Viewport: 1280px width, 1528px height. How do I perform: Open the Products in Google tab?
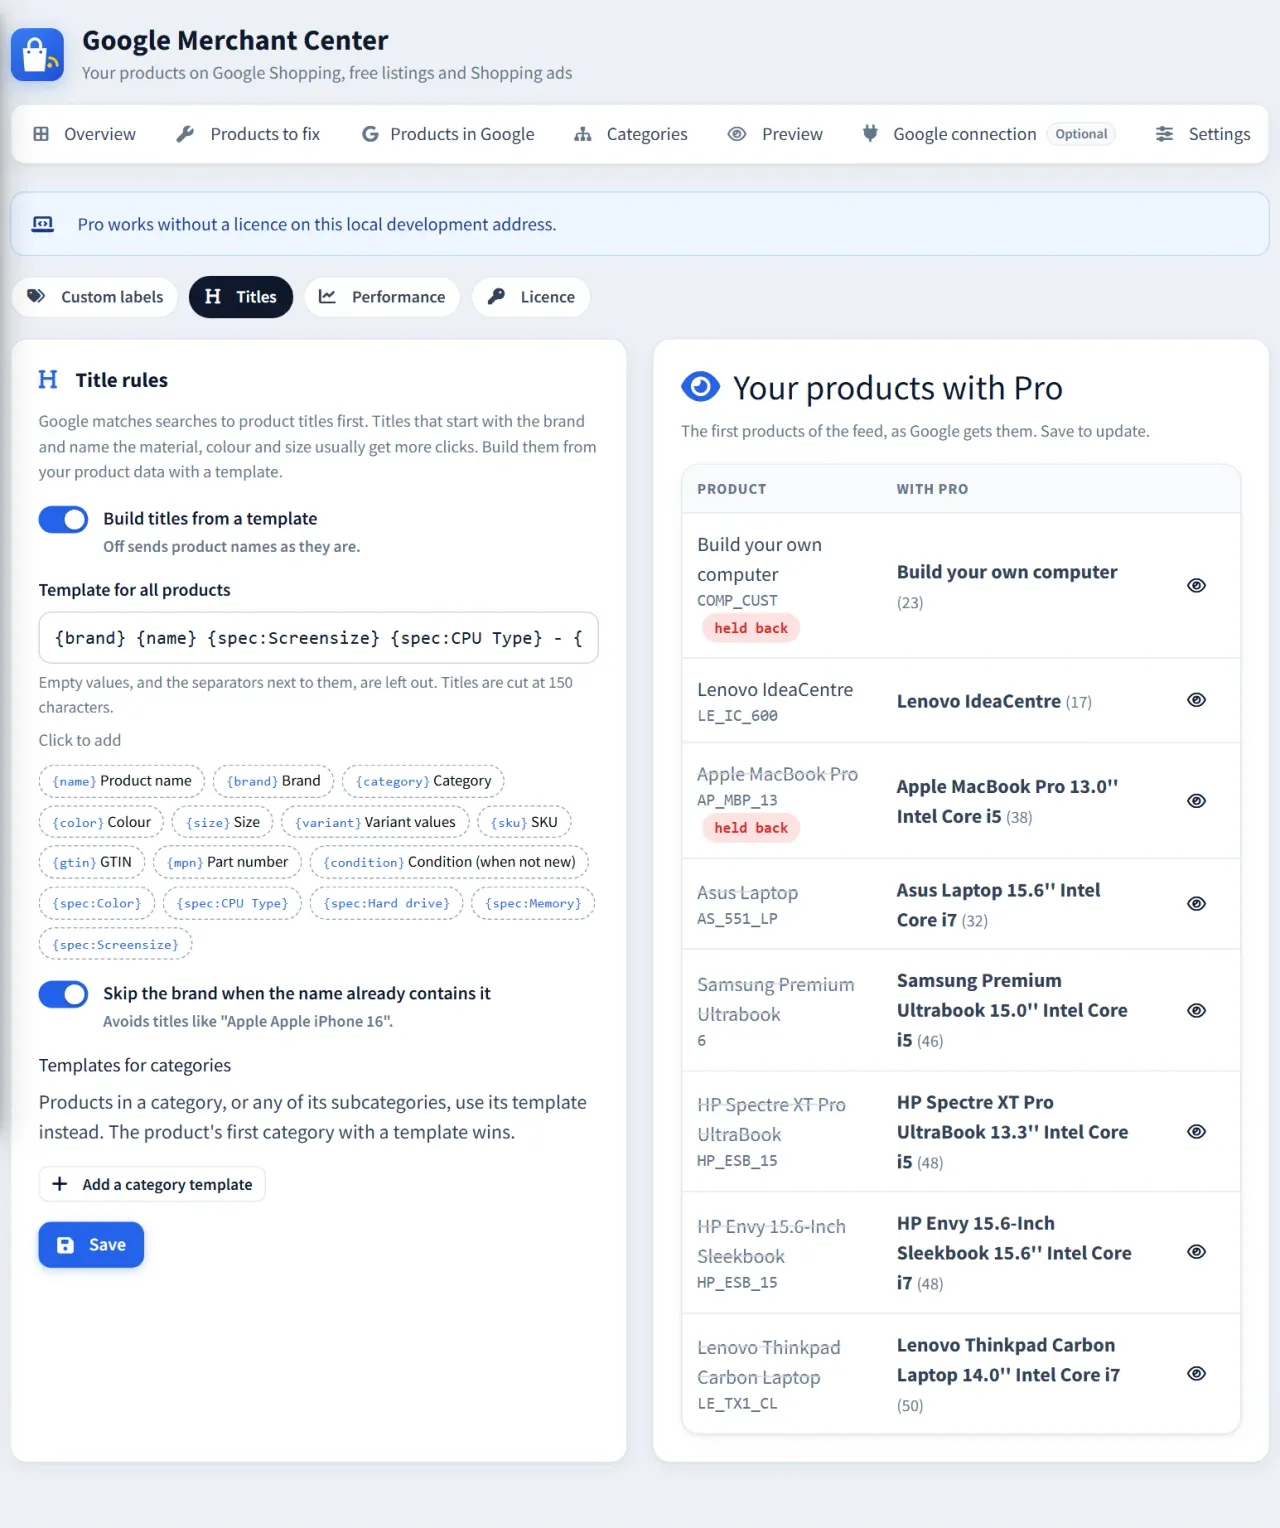click(x=448, y=134)
